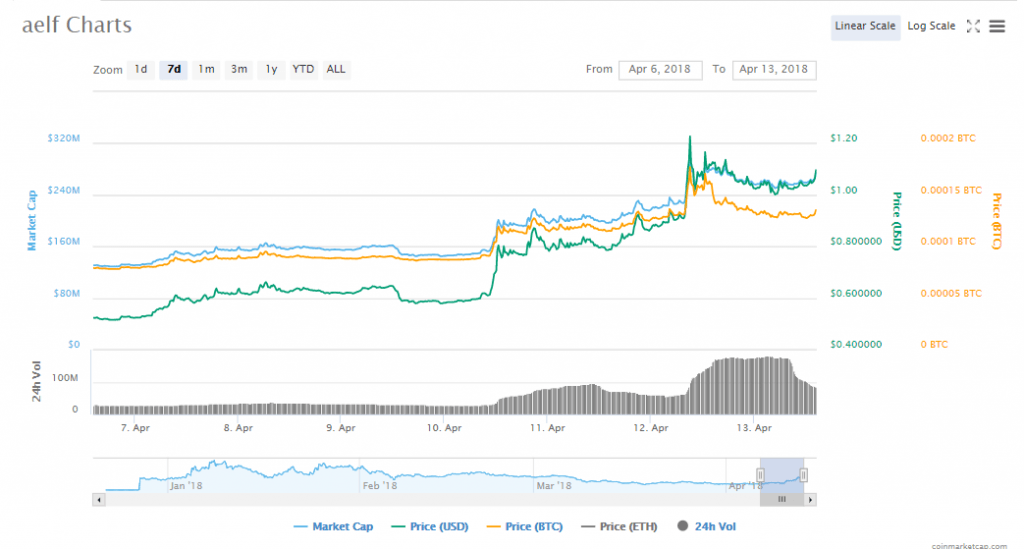Edit the To date field
The width and height of the screenshot is (1024, 549).
coord(774,70)
